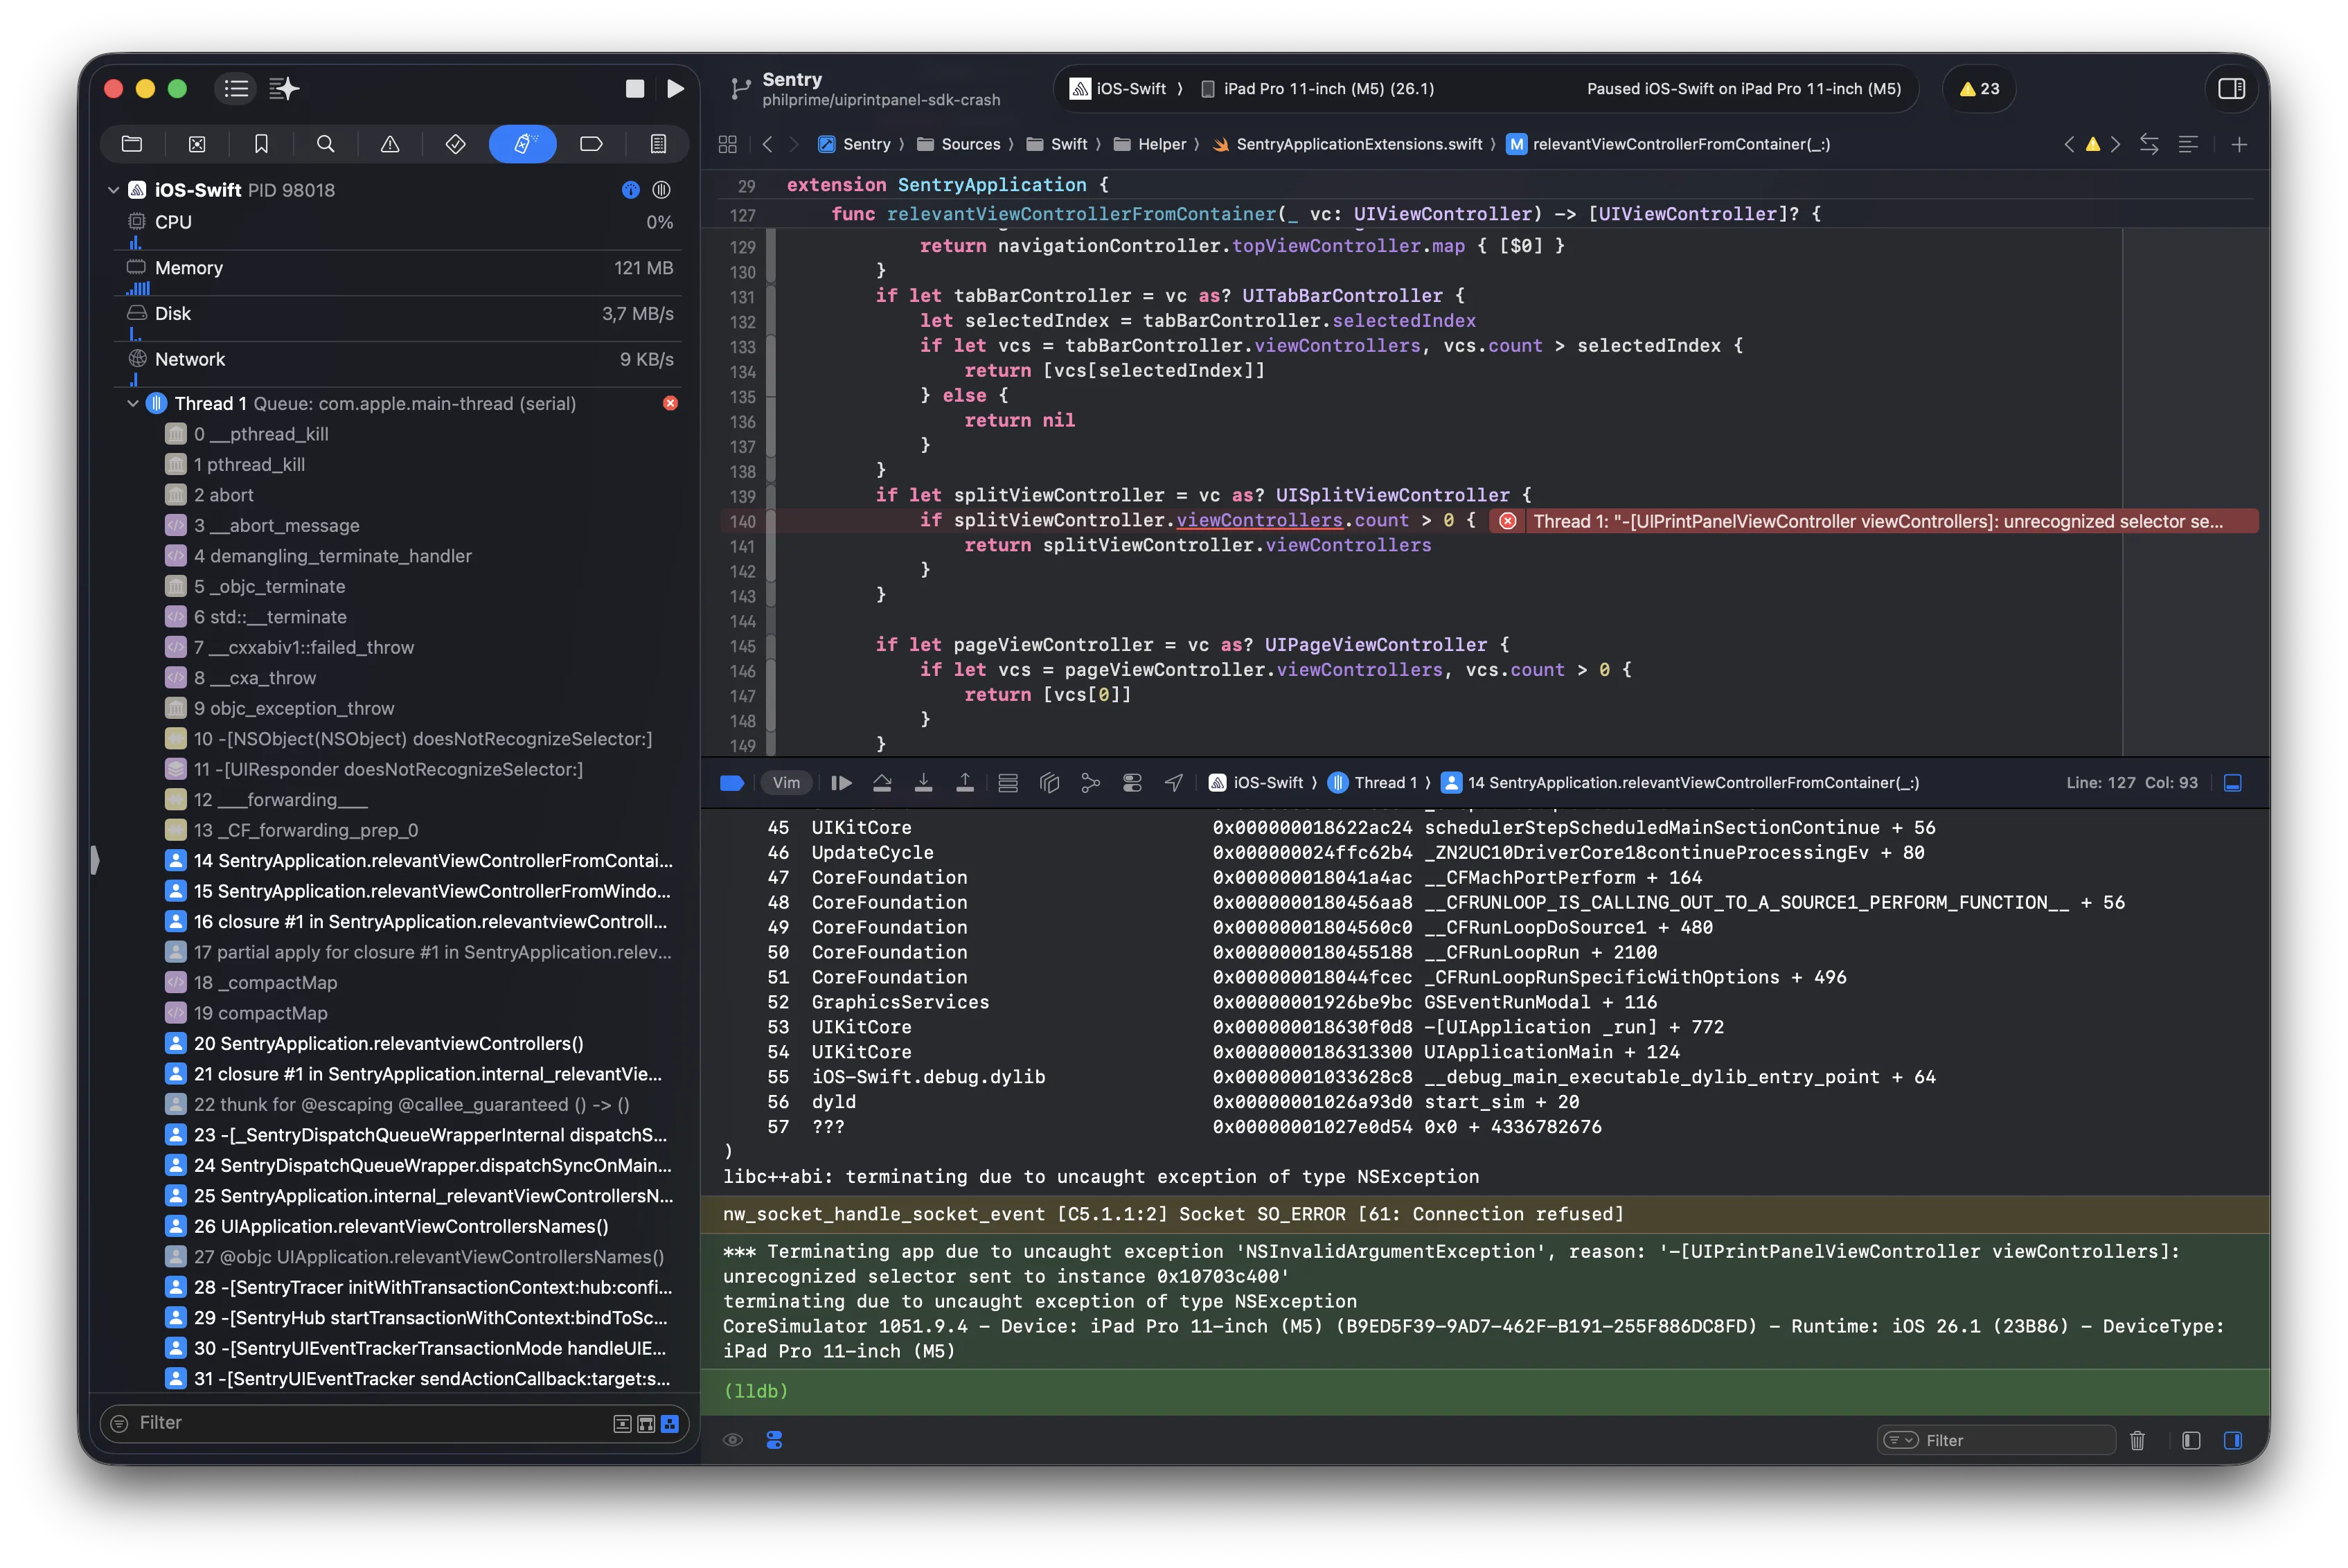Collapse the iOS-Swift PID 98018 process
This screenshot has width=2348, height=1568.
coord(113,189)
